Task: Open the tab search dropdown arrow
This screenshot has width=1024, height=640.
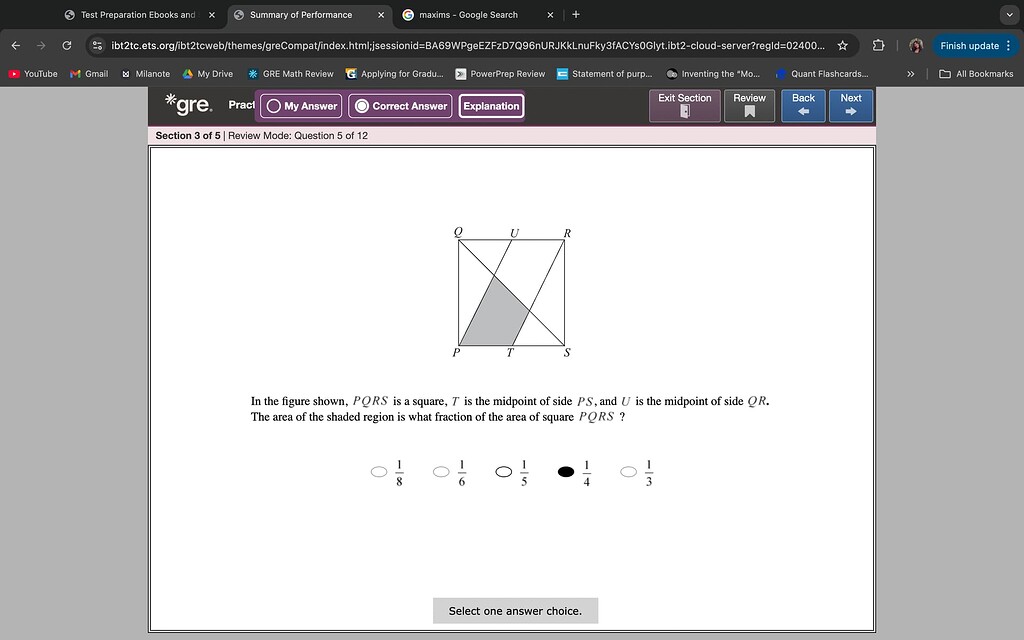Action: 1009,14
